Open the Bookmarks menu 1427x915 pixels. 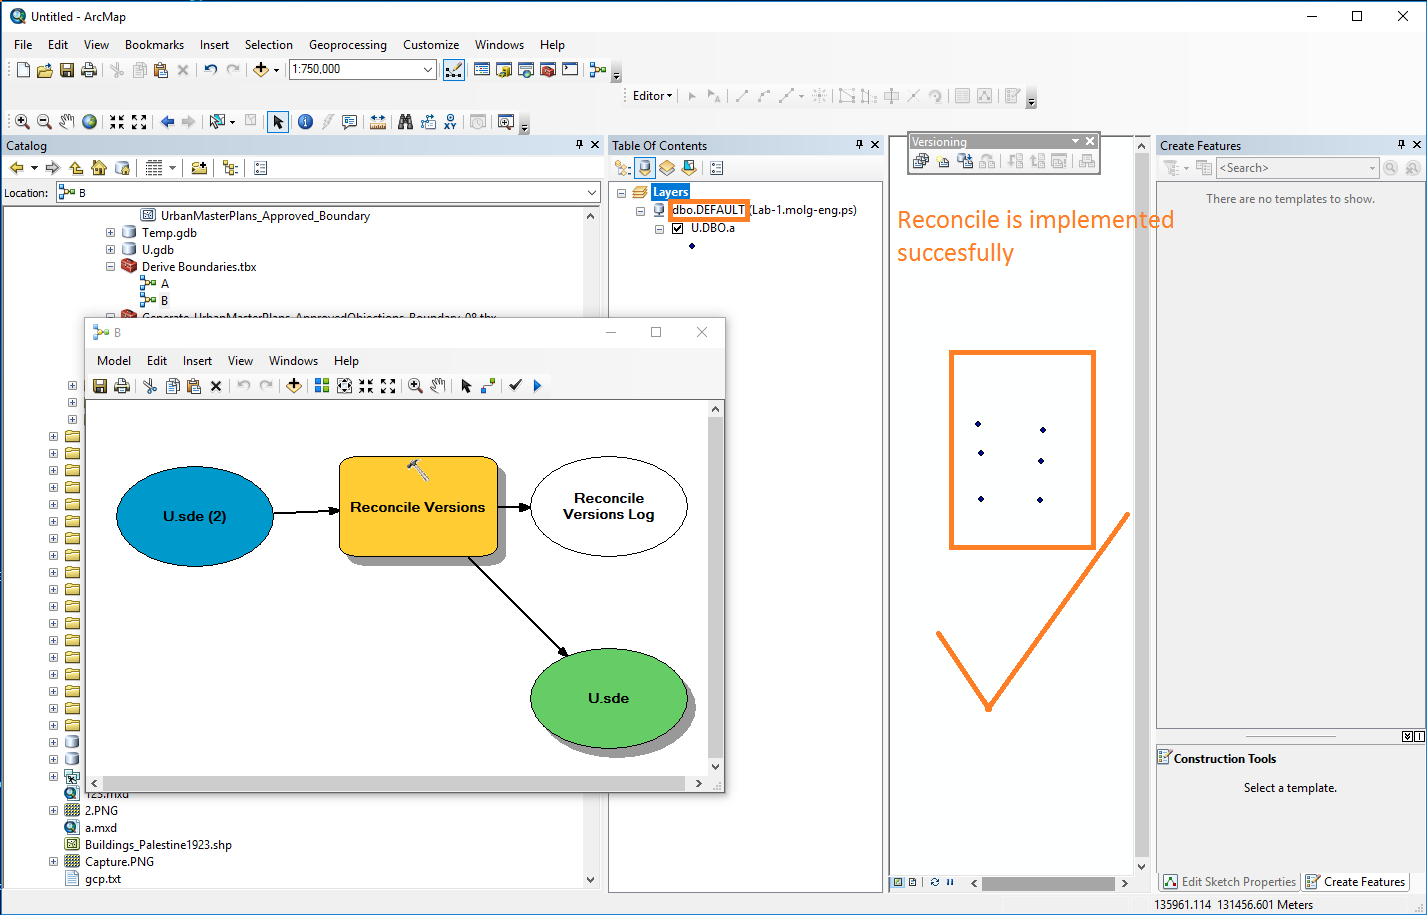point(154,45)
